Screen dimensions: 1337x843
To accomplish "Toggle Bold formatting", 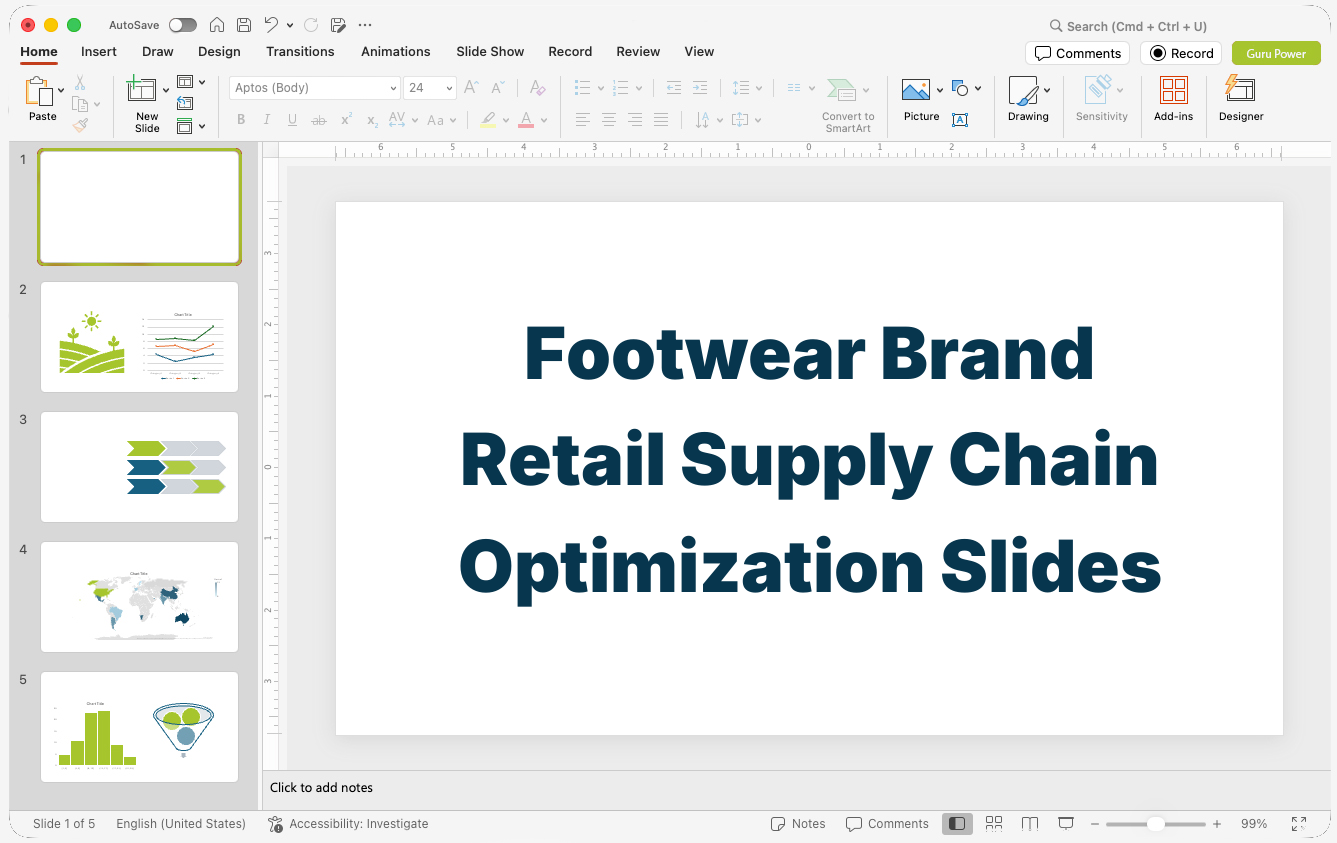I will pos(241,120).
